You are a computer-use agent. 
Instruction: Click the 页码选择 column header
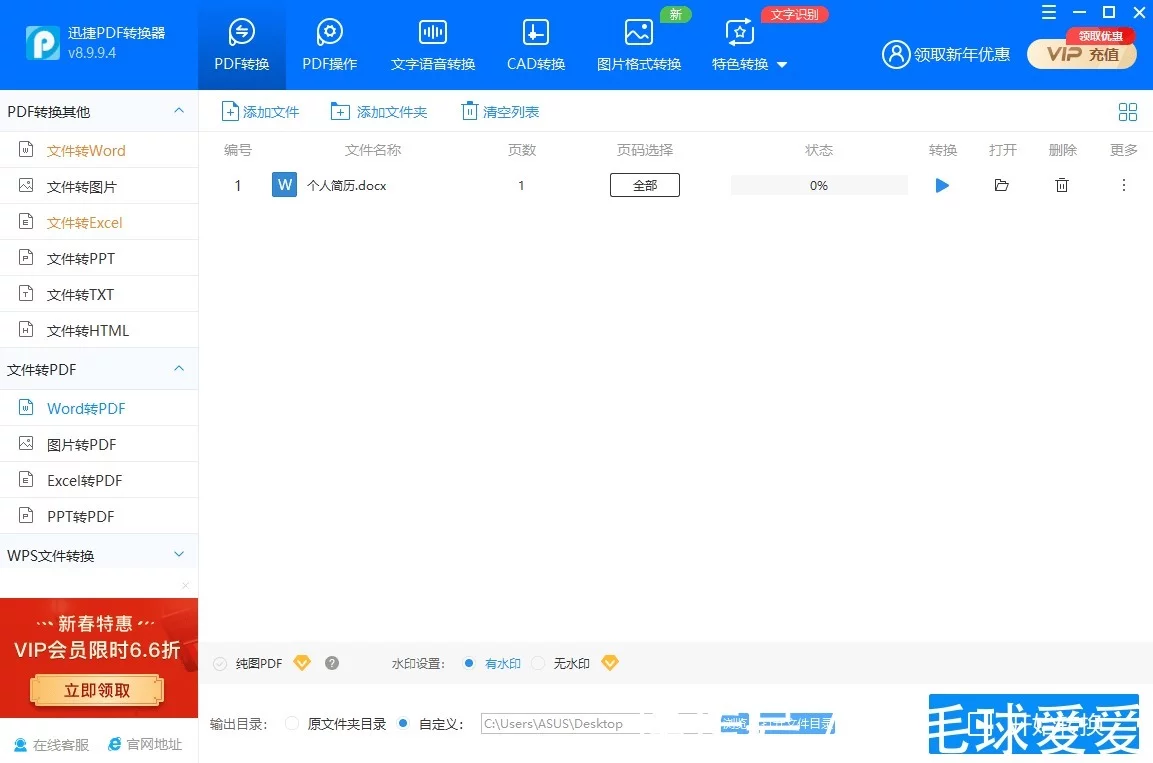click(645, 150)
